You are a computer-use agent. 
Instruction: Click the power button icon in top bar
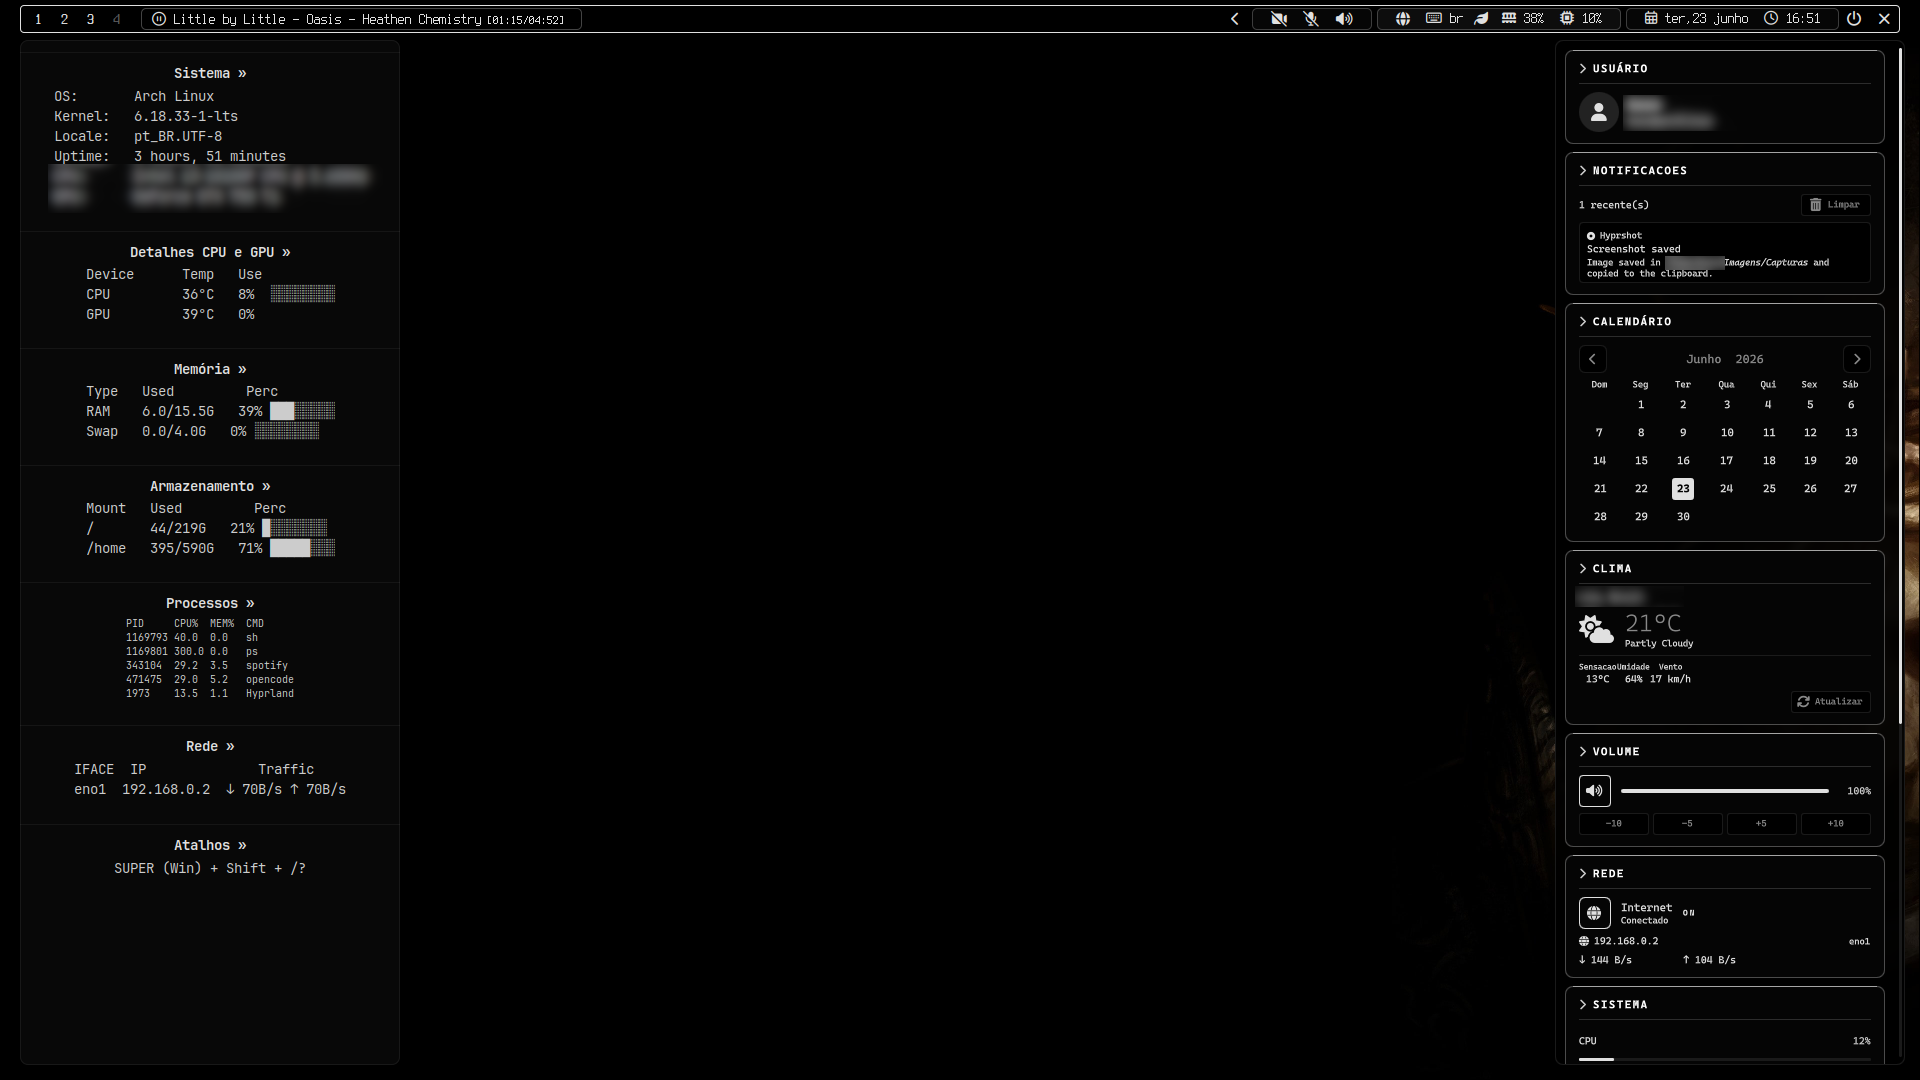1854,19
